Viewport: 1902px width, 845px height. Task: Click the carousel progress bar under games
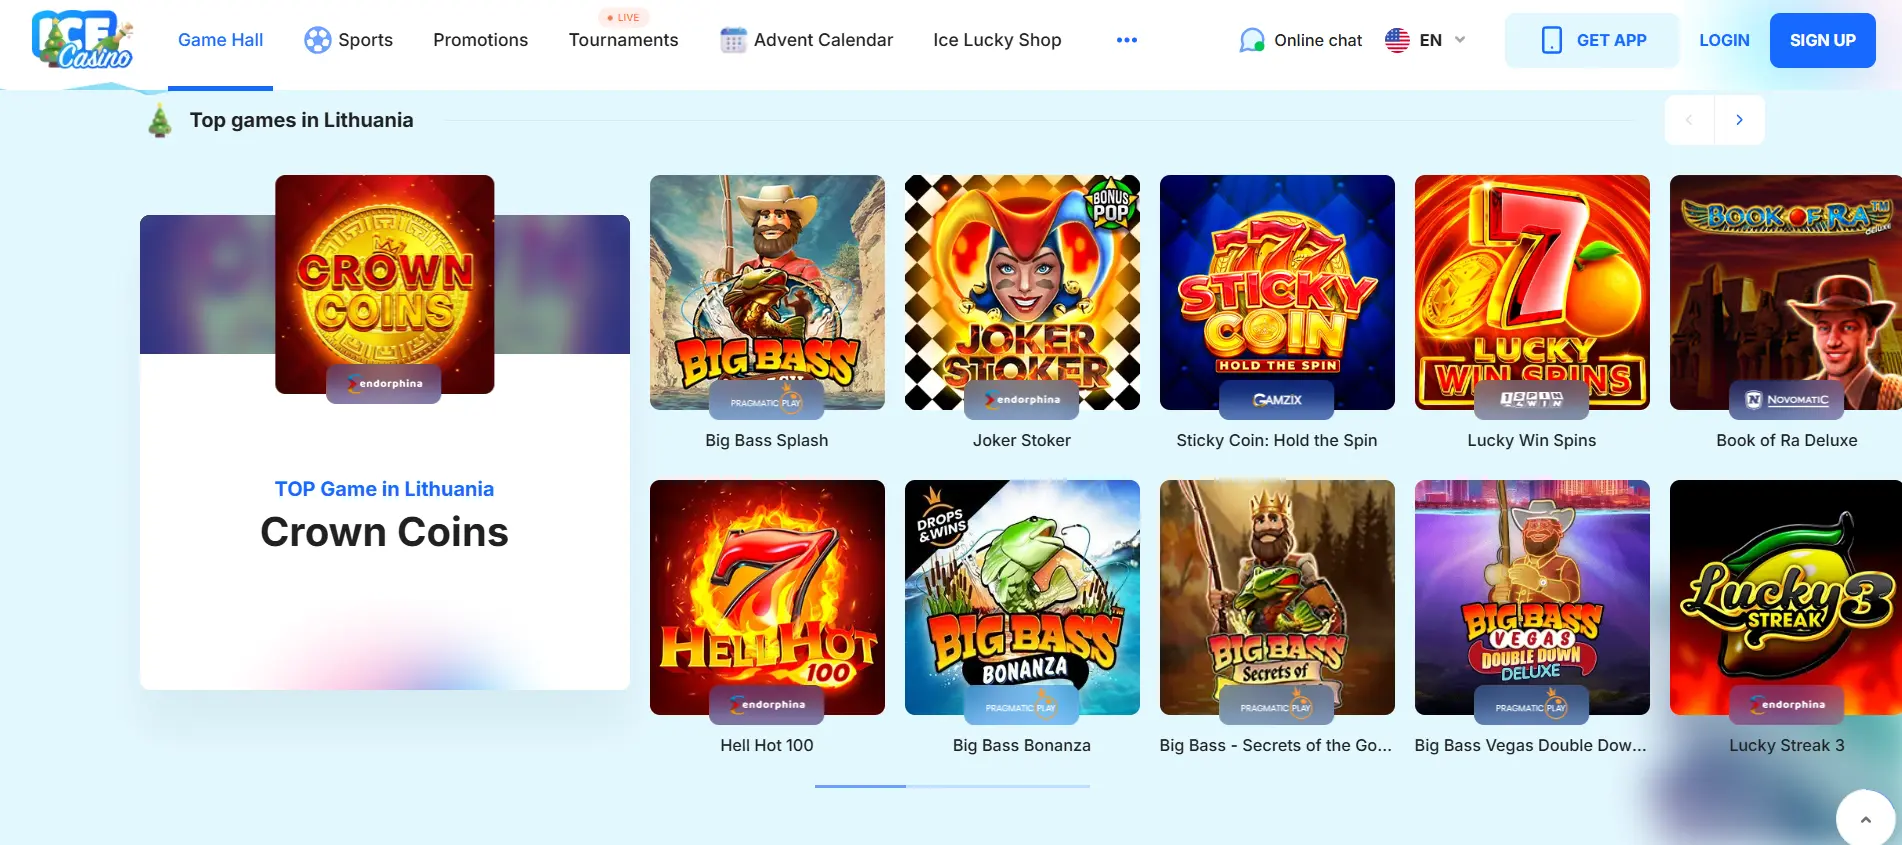click(952, 786)
